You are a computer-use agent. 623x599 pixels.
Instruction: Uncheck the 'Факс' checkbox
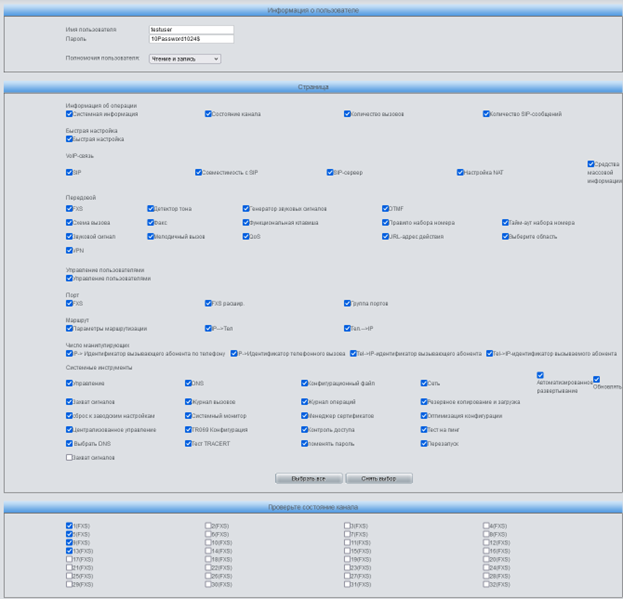click(x=151, y=222)
